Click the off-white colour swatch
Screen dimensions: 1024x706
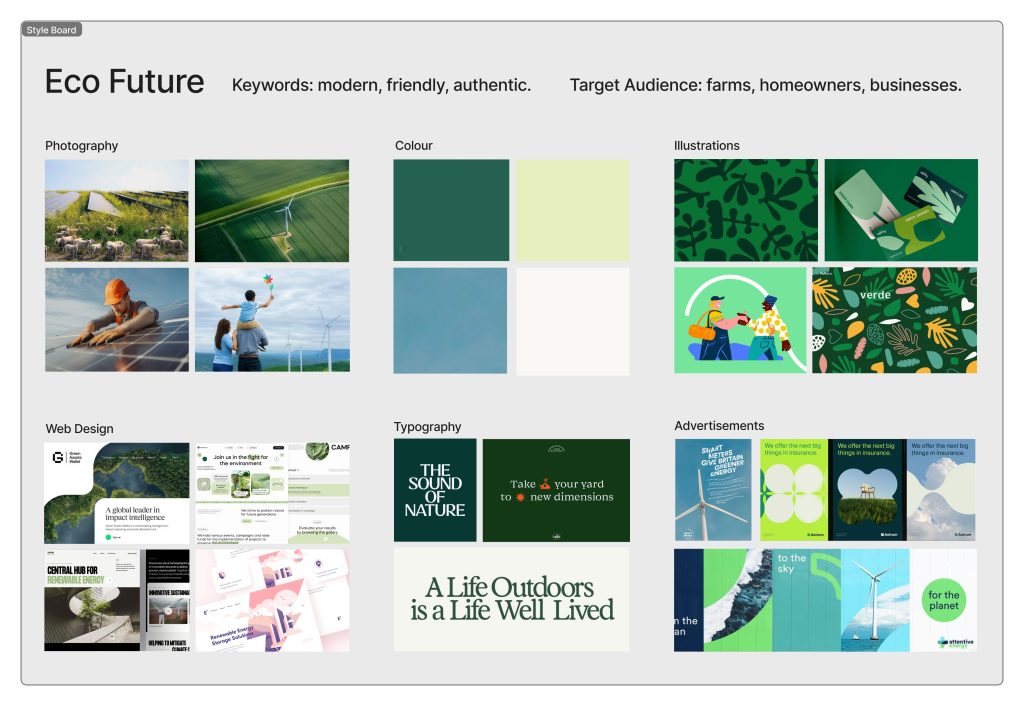pyautogui.click(x=572, y=320)
